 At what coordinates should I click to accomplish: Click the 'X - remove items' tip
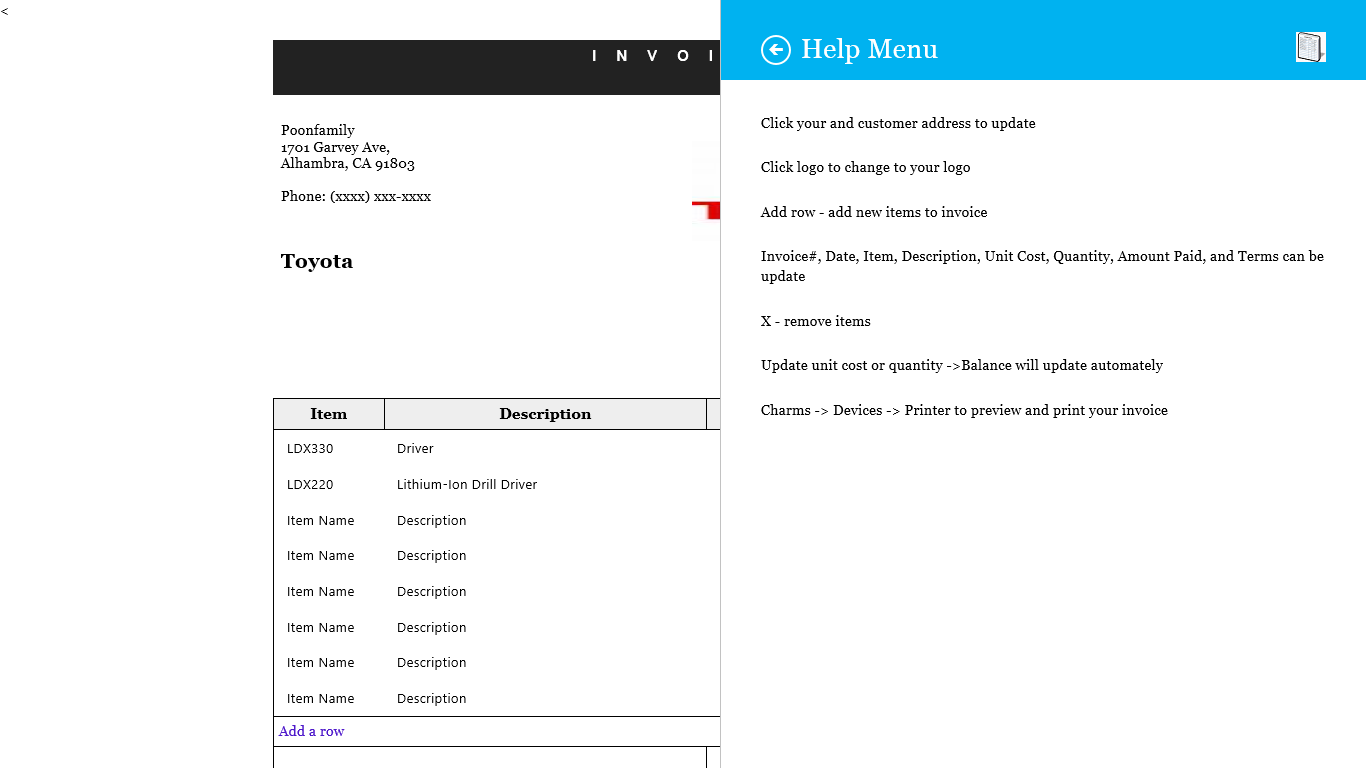pos(816,321)
